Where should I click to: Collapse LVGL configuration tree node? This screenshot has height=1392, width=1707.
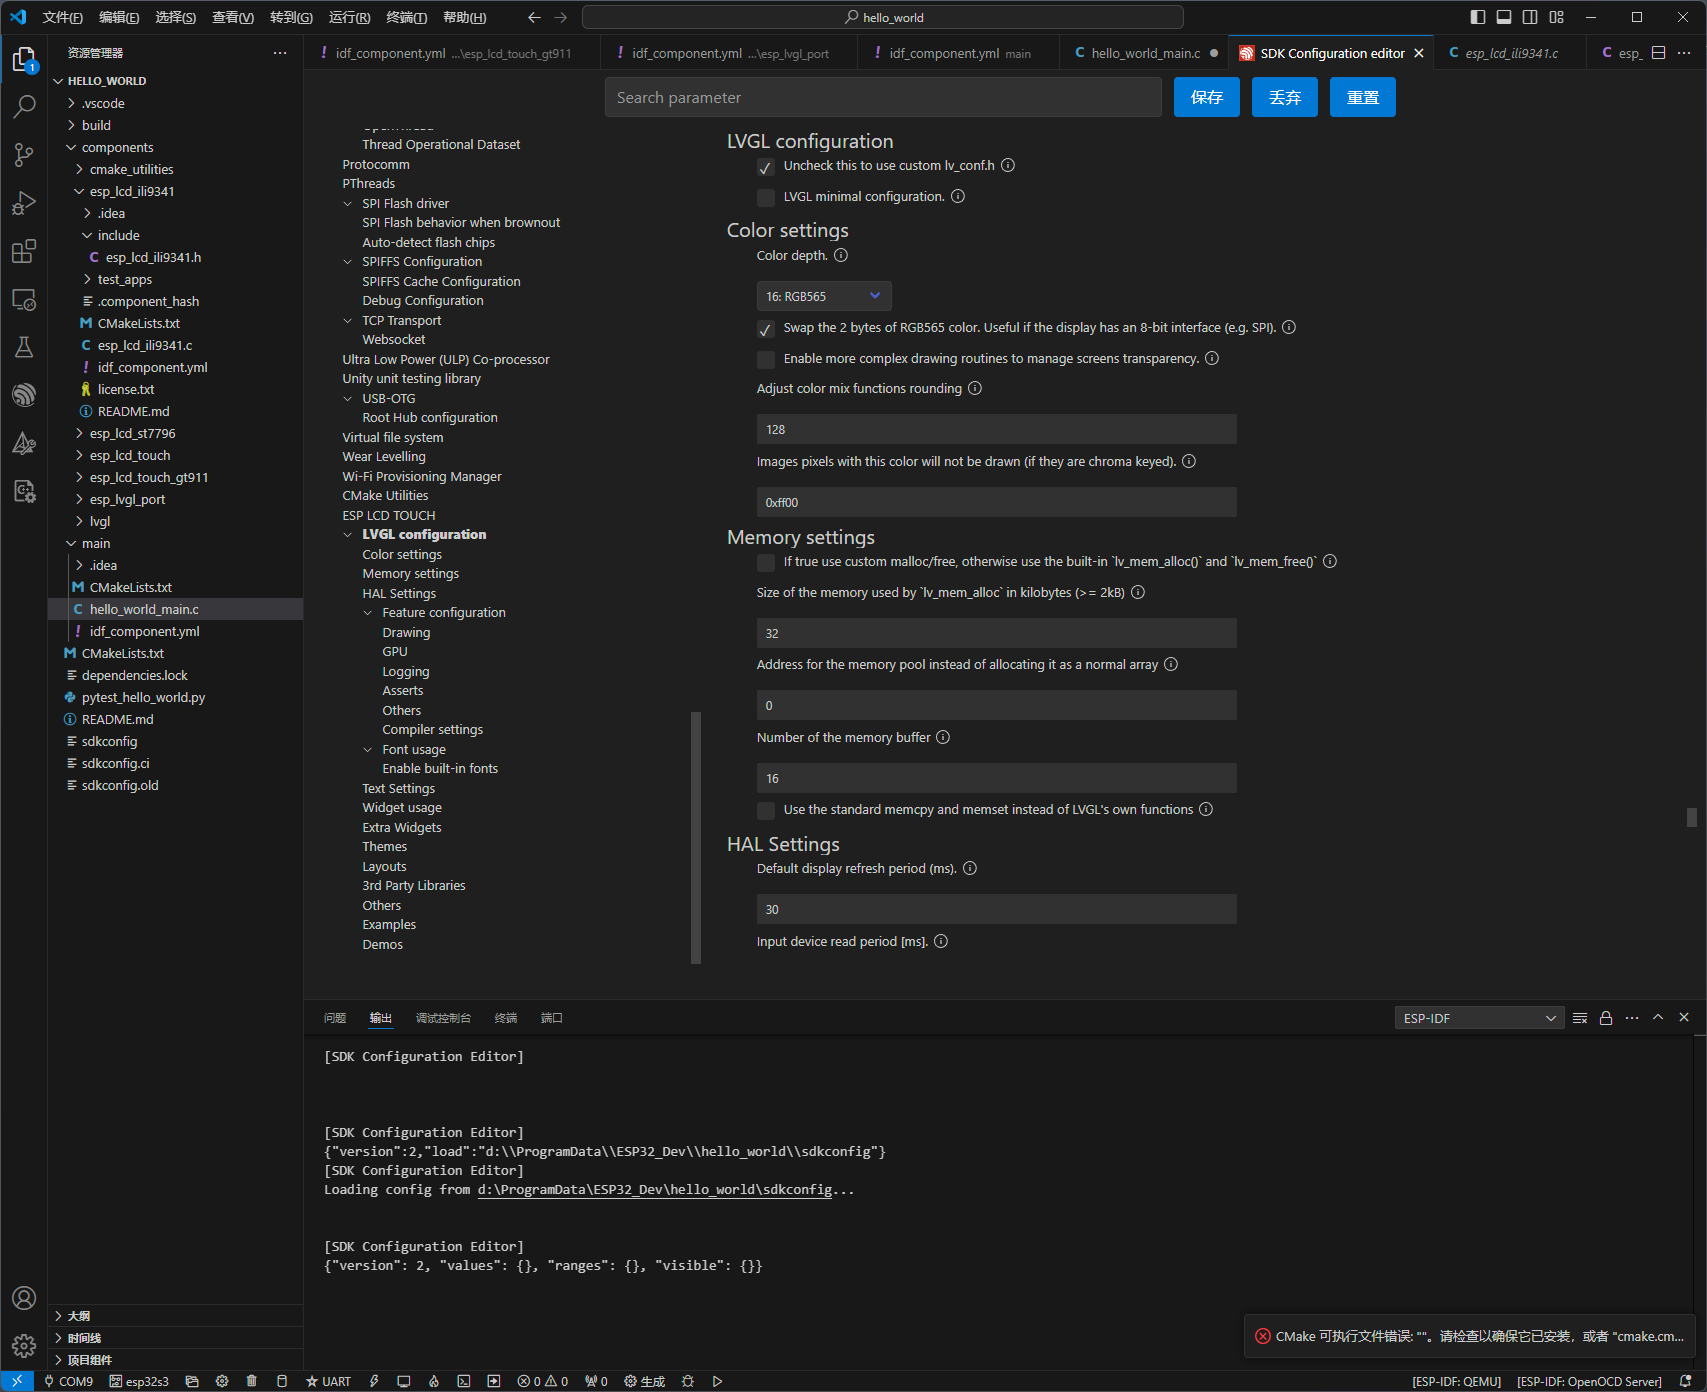[348, 535]
